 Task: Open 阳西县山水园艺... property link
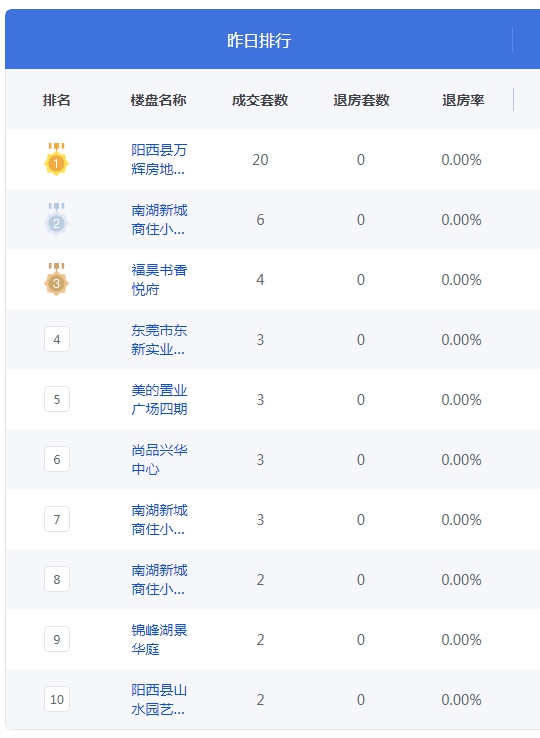(x=159, y=699)
